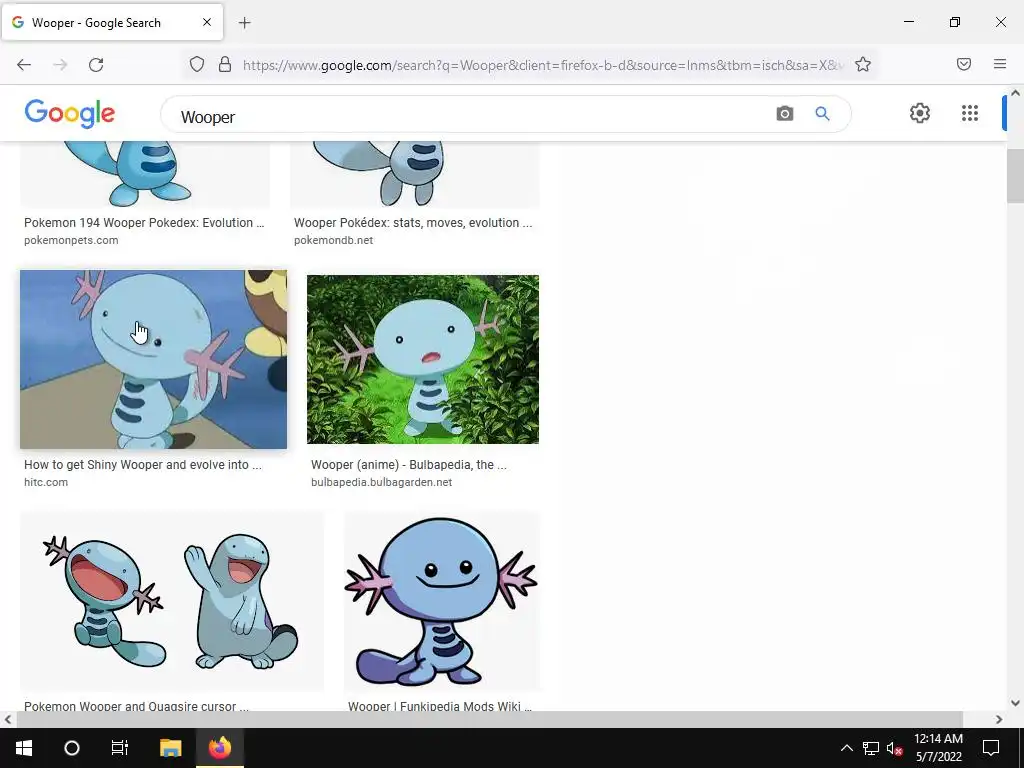The width and height of the screenshot is (1024, 768).
Task: Save page to Pocket icon
Action: coord(964,64)
